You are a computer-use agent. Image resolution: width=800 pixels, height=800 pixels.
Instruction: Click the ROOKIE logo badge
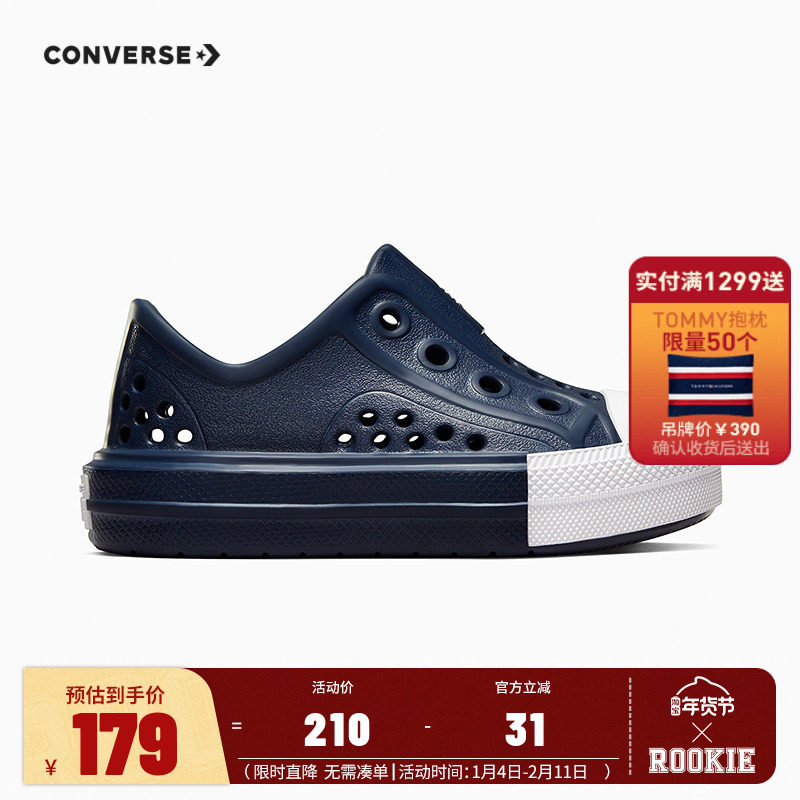coord(702,761)
